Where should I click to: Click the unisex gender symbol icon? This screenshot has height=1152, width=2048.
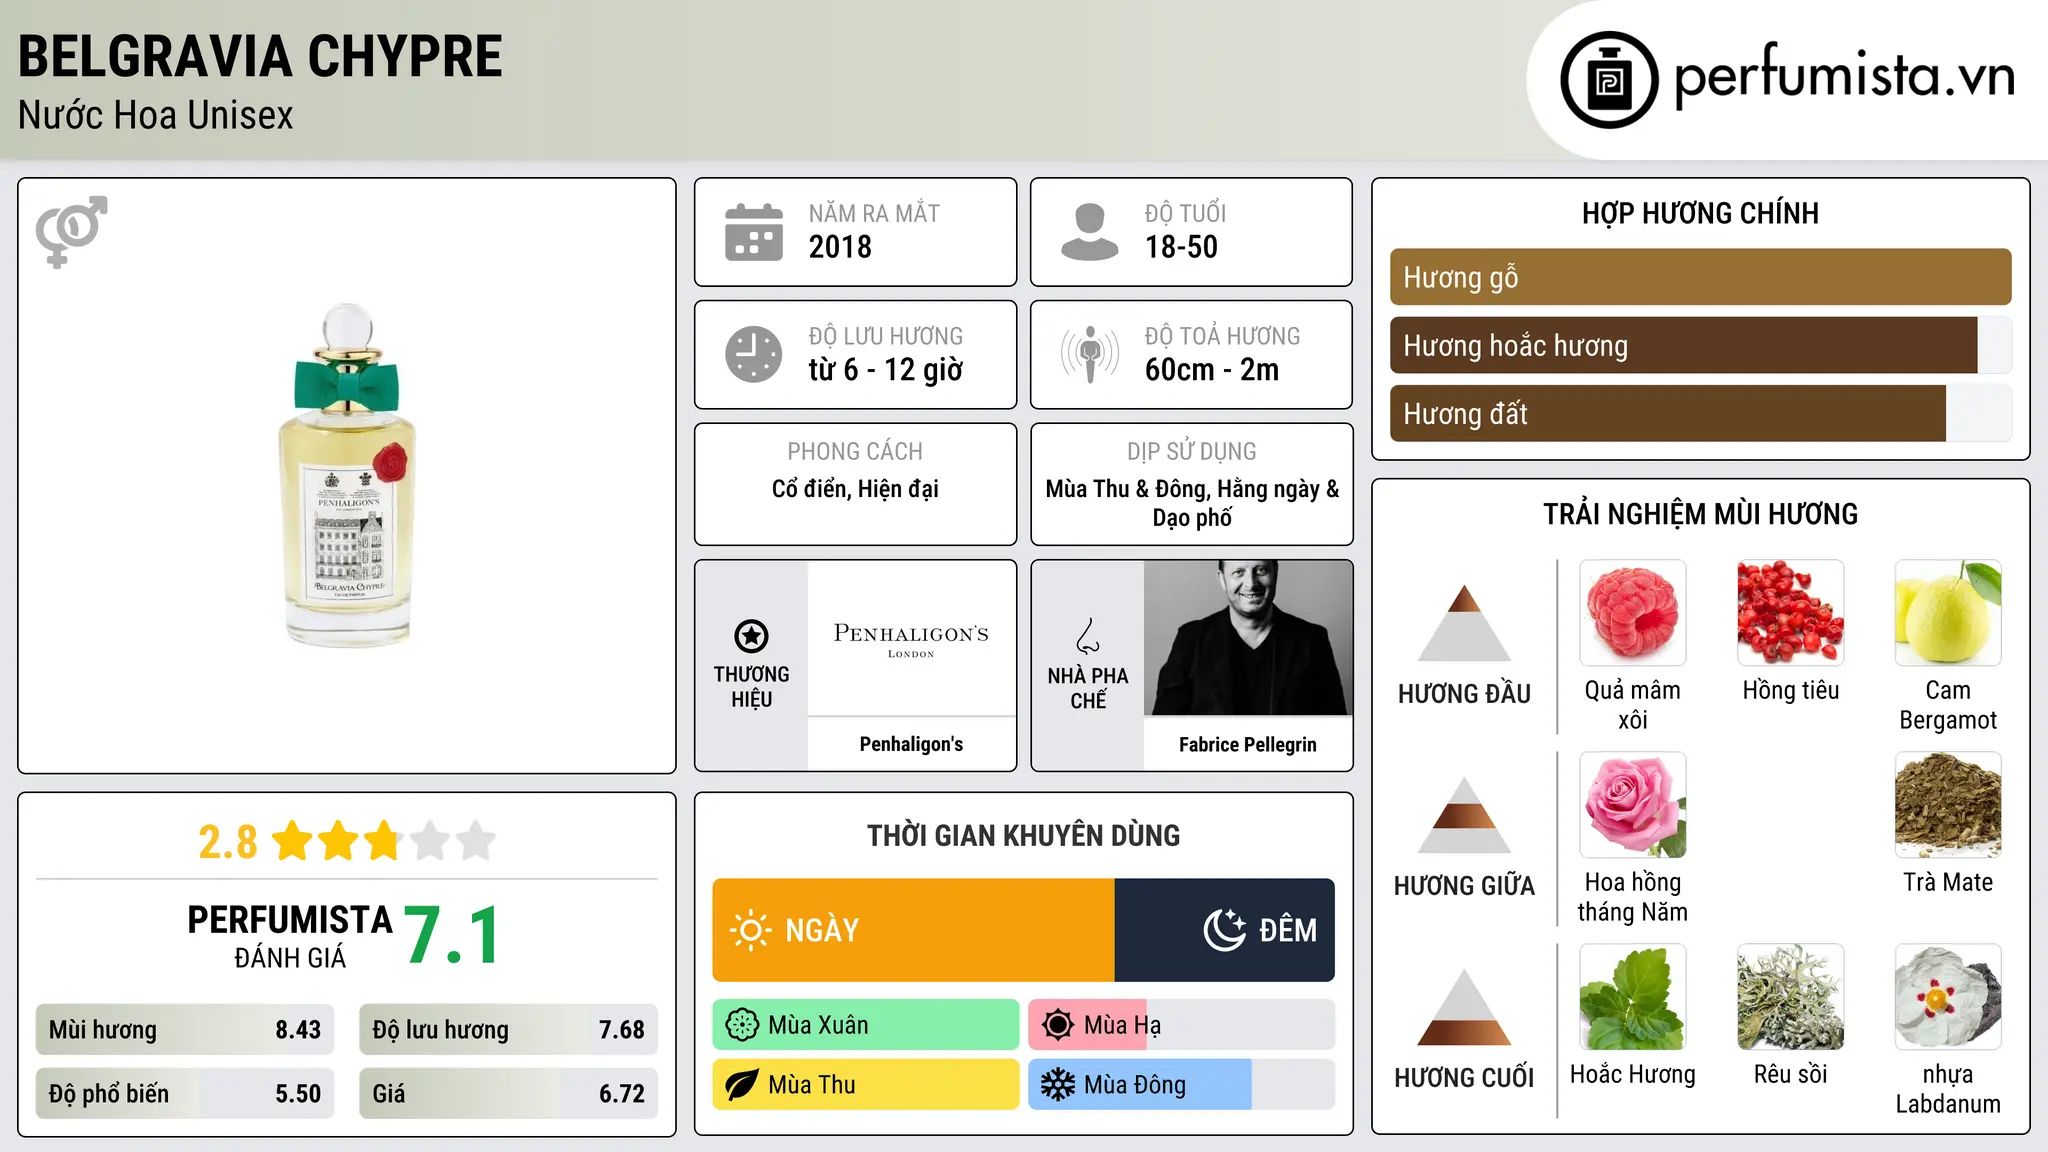point(71,231)
